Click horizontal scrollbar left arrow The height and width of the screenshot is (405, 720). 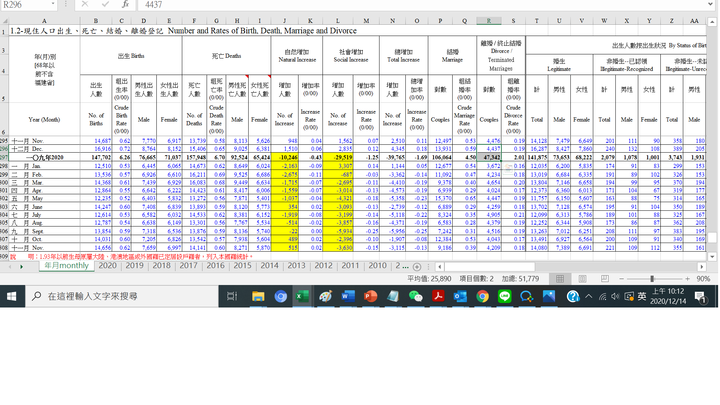(x=439, y=267)
